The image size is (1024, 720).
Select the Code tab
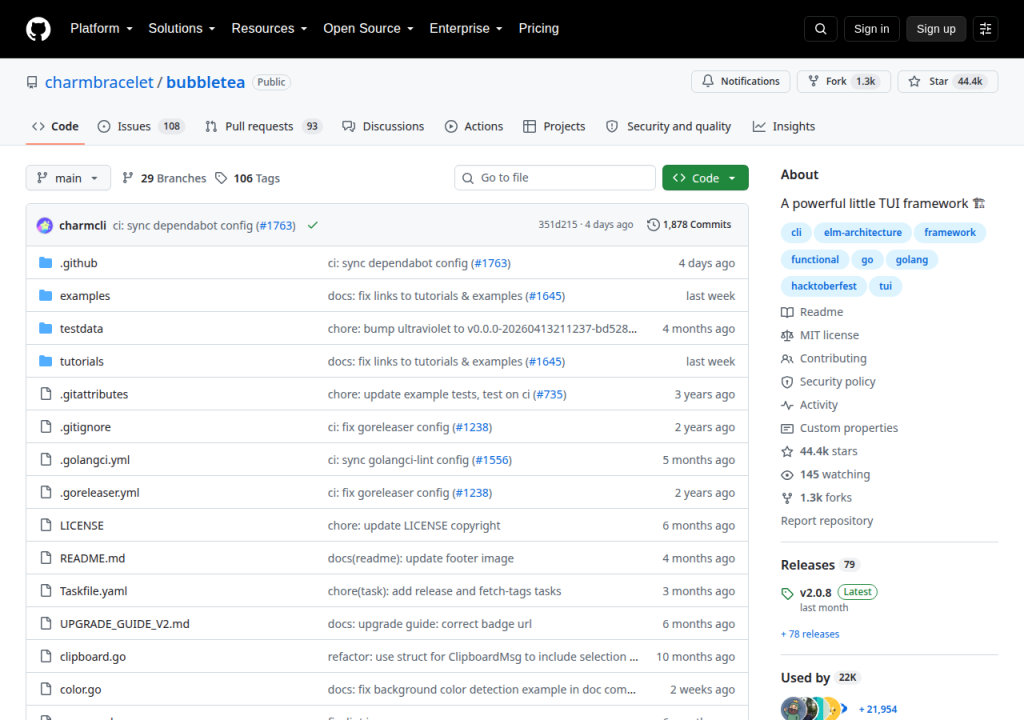pos(56,126)
